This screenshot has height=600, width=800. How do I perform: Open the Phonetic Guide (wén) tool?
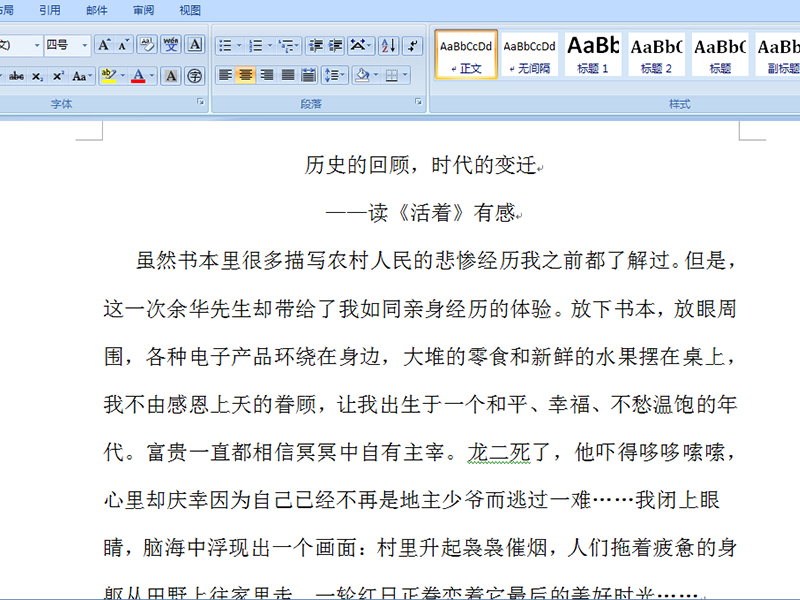[x=171, y=45]
